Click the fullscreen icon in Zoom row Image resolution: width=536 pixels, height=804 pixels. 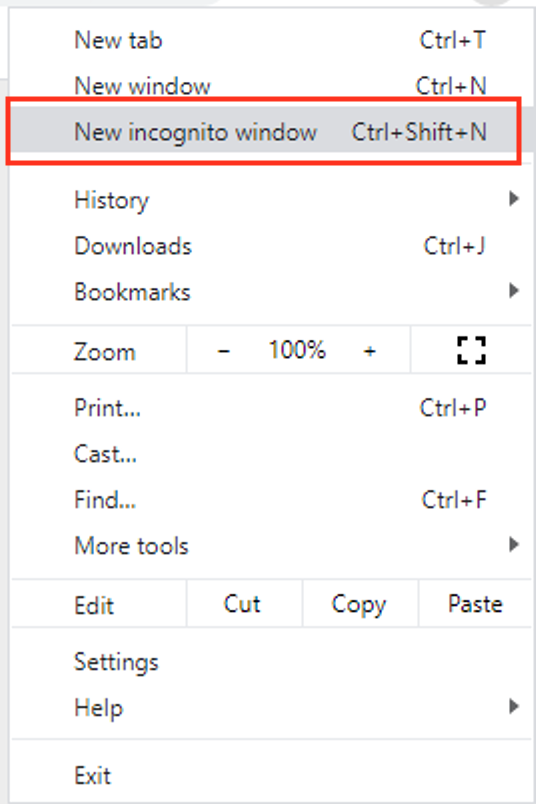click(471, 351)
